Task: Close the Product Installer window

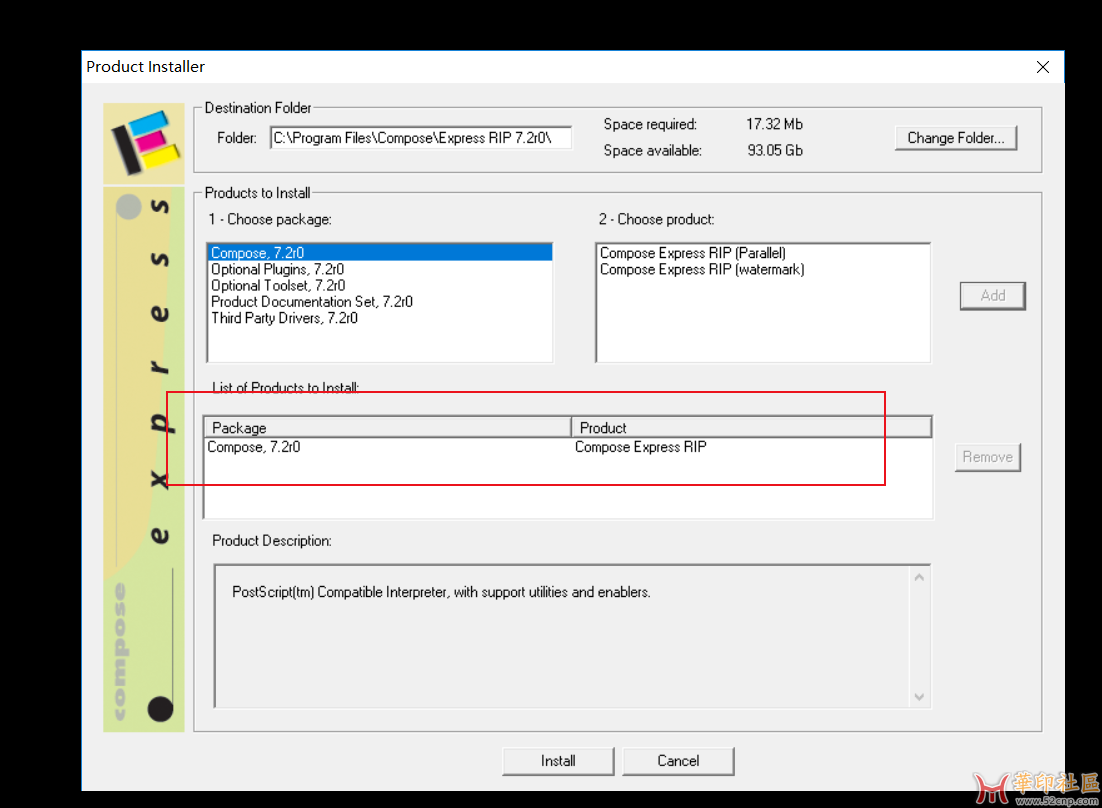Action: pyautogui.click(x=1042, y=67)
